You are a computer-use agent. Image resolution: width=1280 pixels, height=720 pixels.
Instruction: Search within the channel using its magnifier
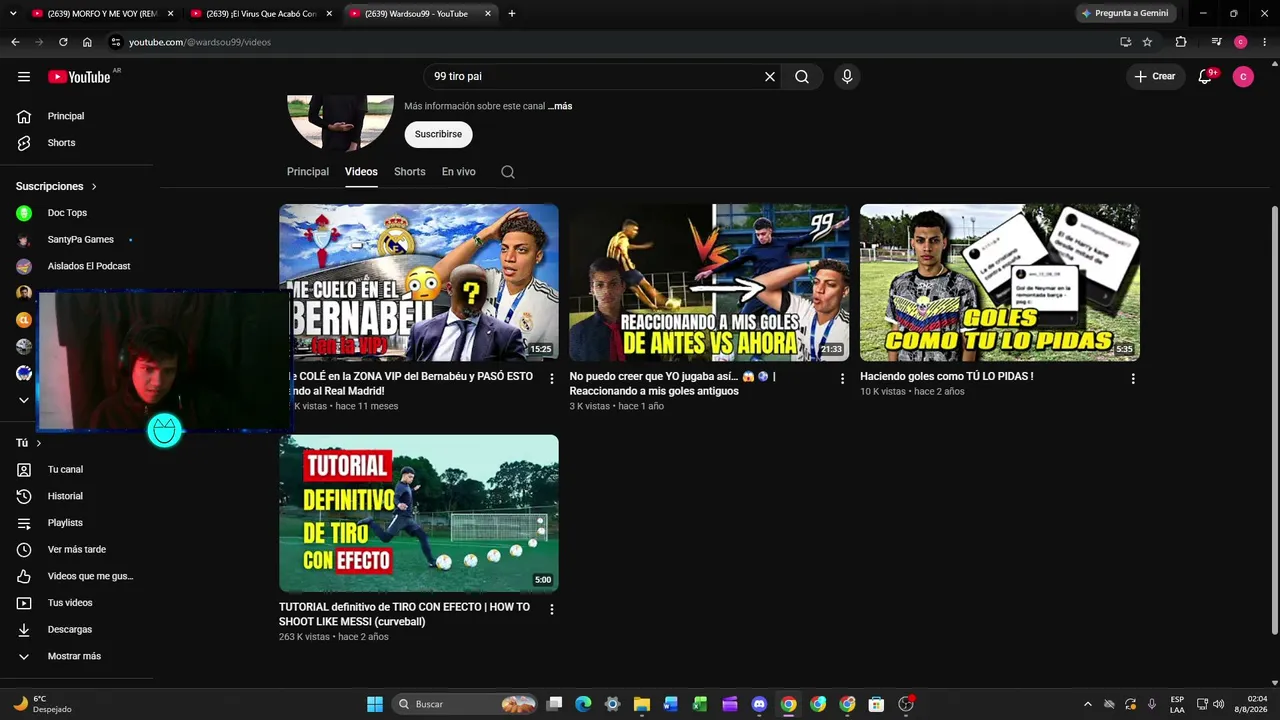(x=508, y=172)
